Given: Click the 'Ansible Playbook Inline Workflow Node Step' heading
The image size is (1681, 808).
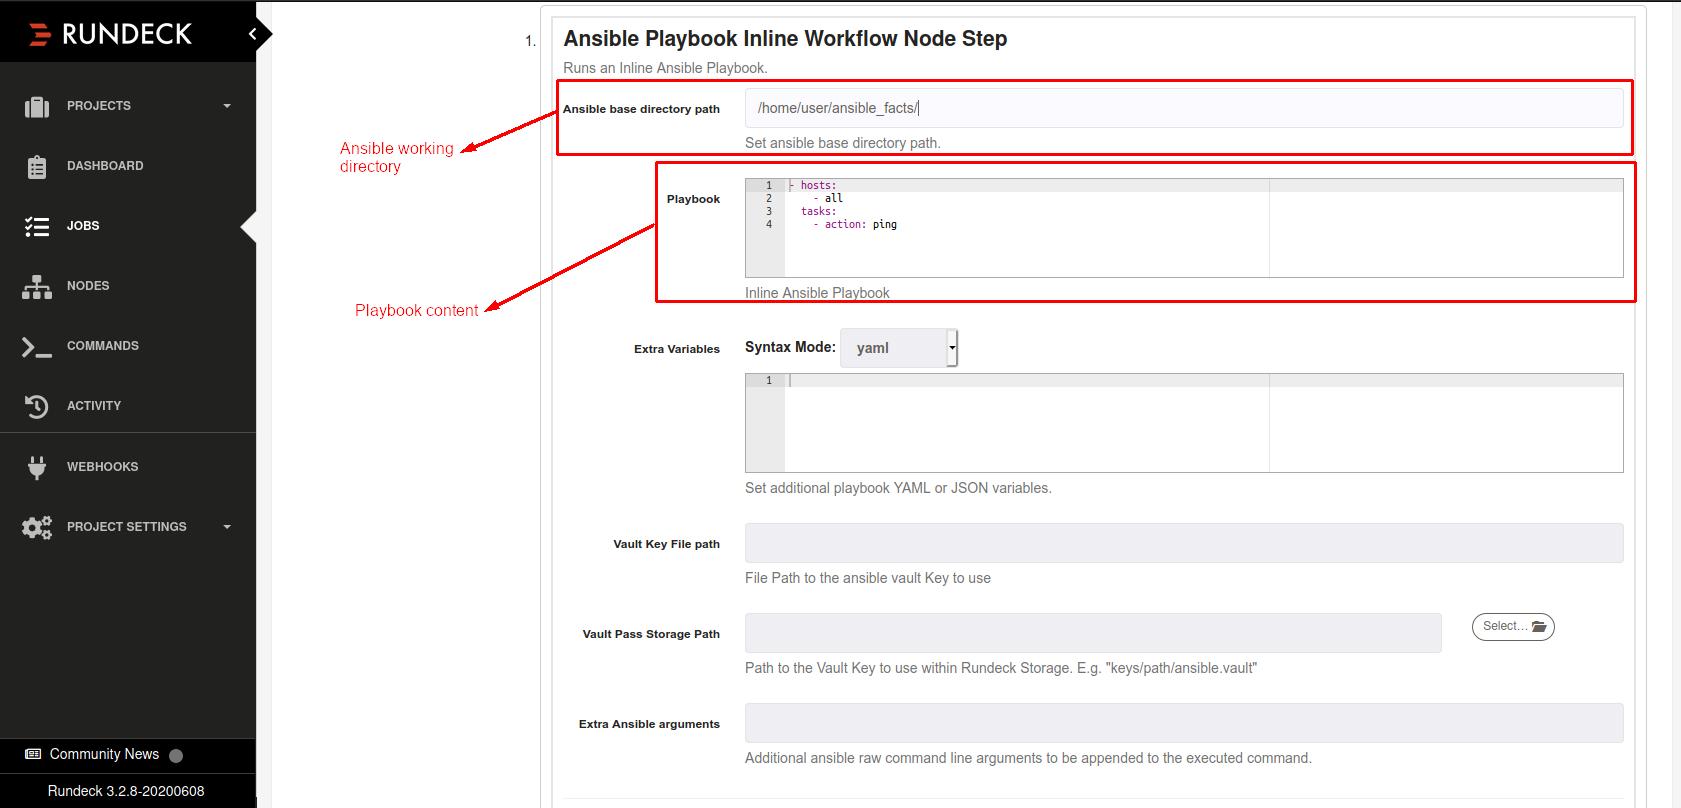Looking at the screenshot, I should (785, 39).
